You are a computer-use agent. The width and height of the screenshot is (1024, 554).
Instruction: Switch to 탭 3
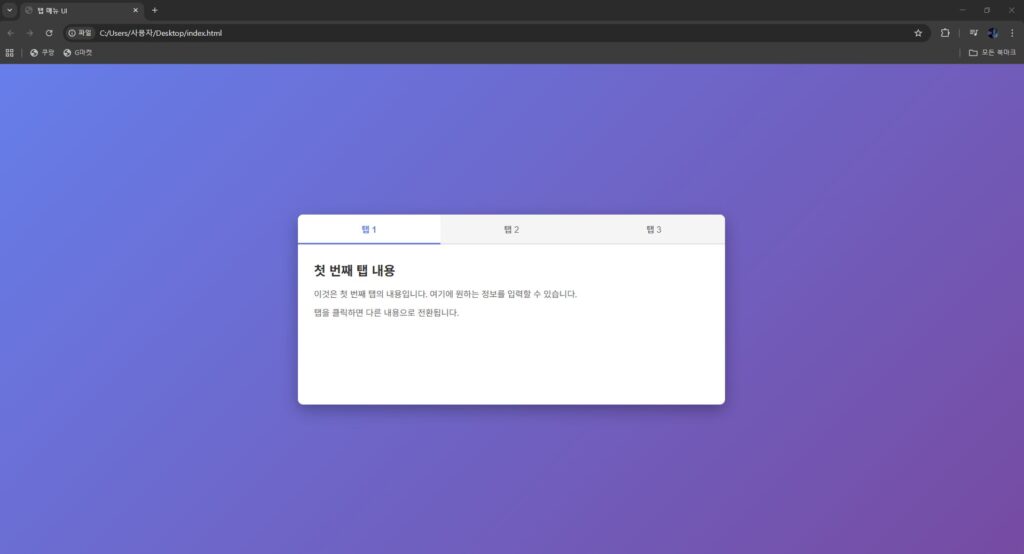tap(654, 229)
